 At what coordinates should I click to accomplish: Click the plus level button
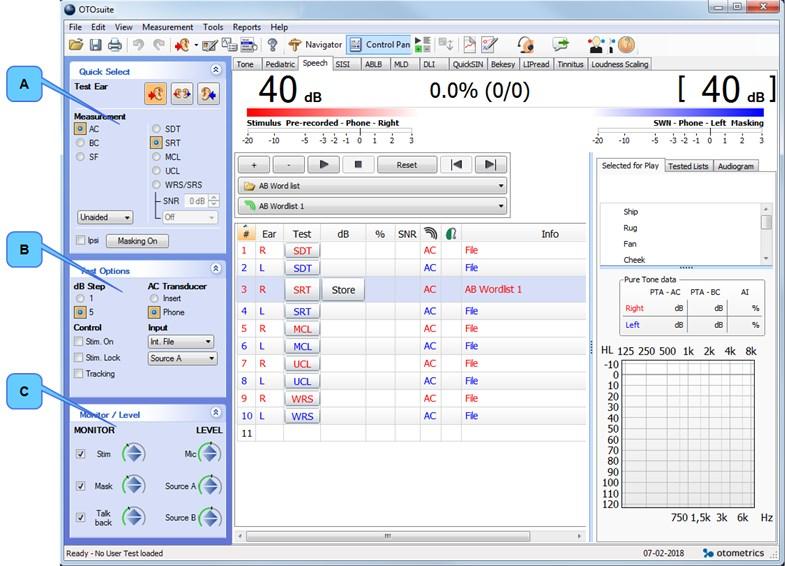[254, 165]
